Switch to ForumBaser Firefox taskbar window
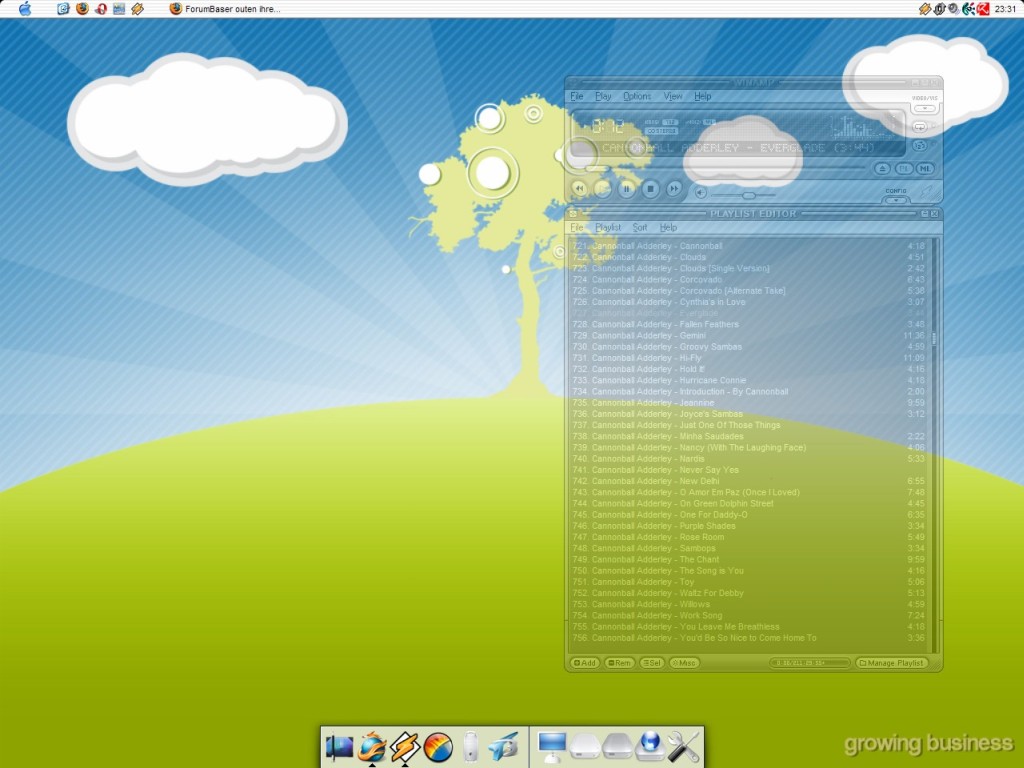Viewport: 1024px width, 768px height. click(x=225, y=9)
